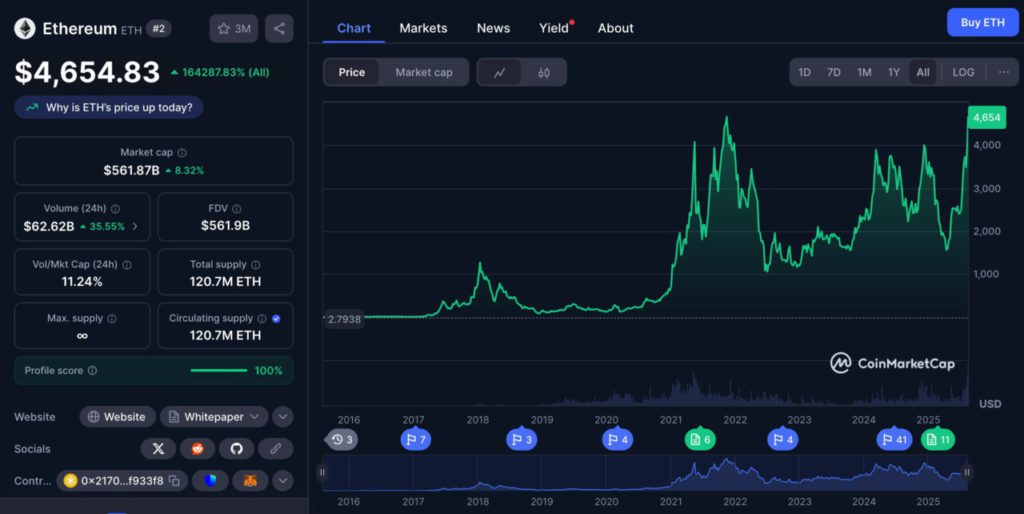Open Ethereum Reddit social link
This screenshot has width=1024, height=514.
pyautogui.click(x=197, y=449)
